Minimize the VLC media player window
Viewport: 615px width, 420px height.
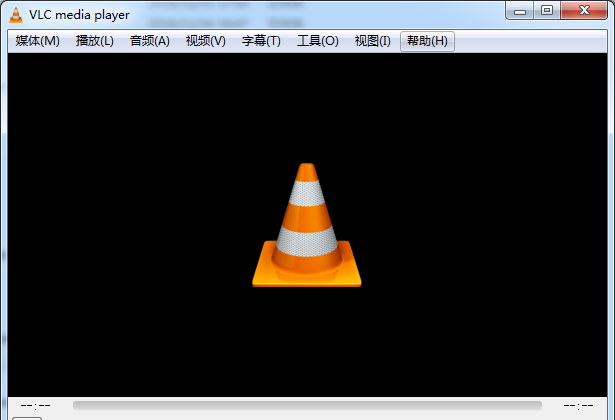520,11
